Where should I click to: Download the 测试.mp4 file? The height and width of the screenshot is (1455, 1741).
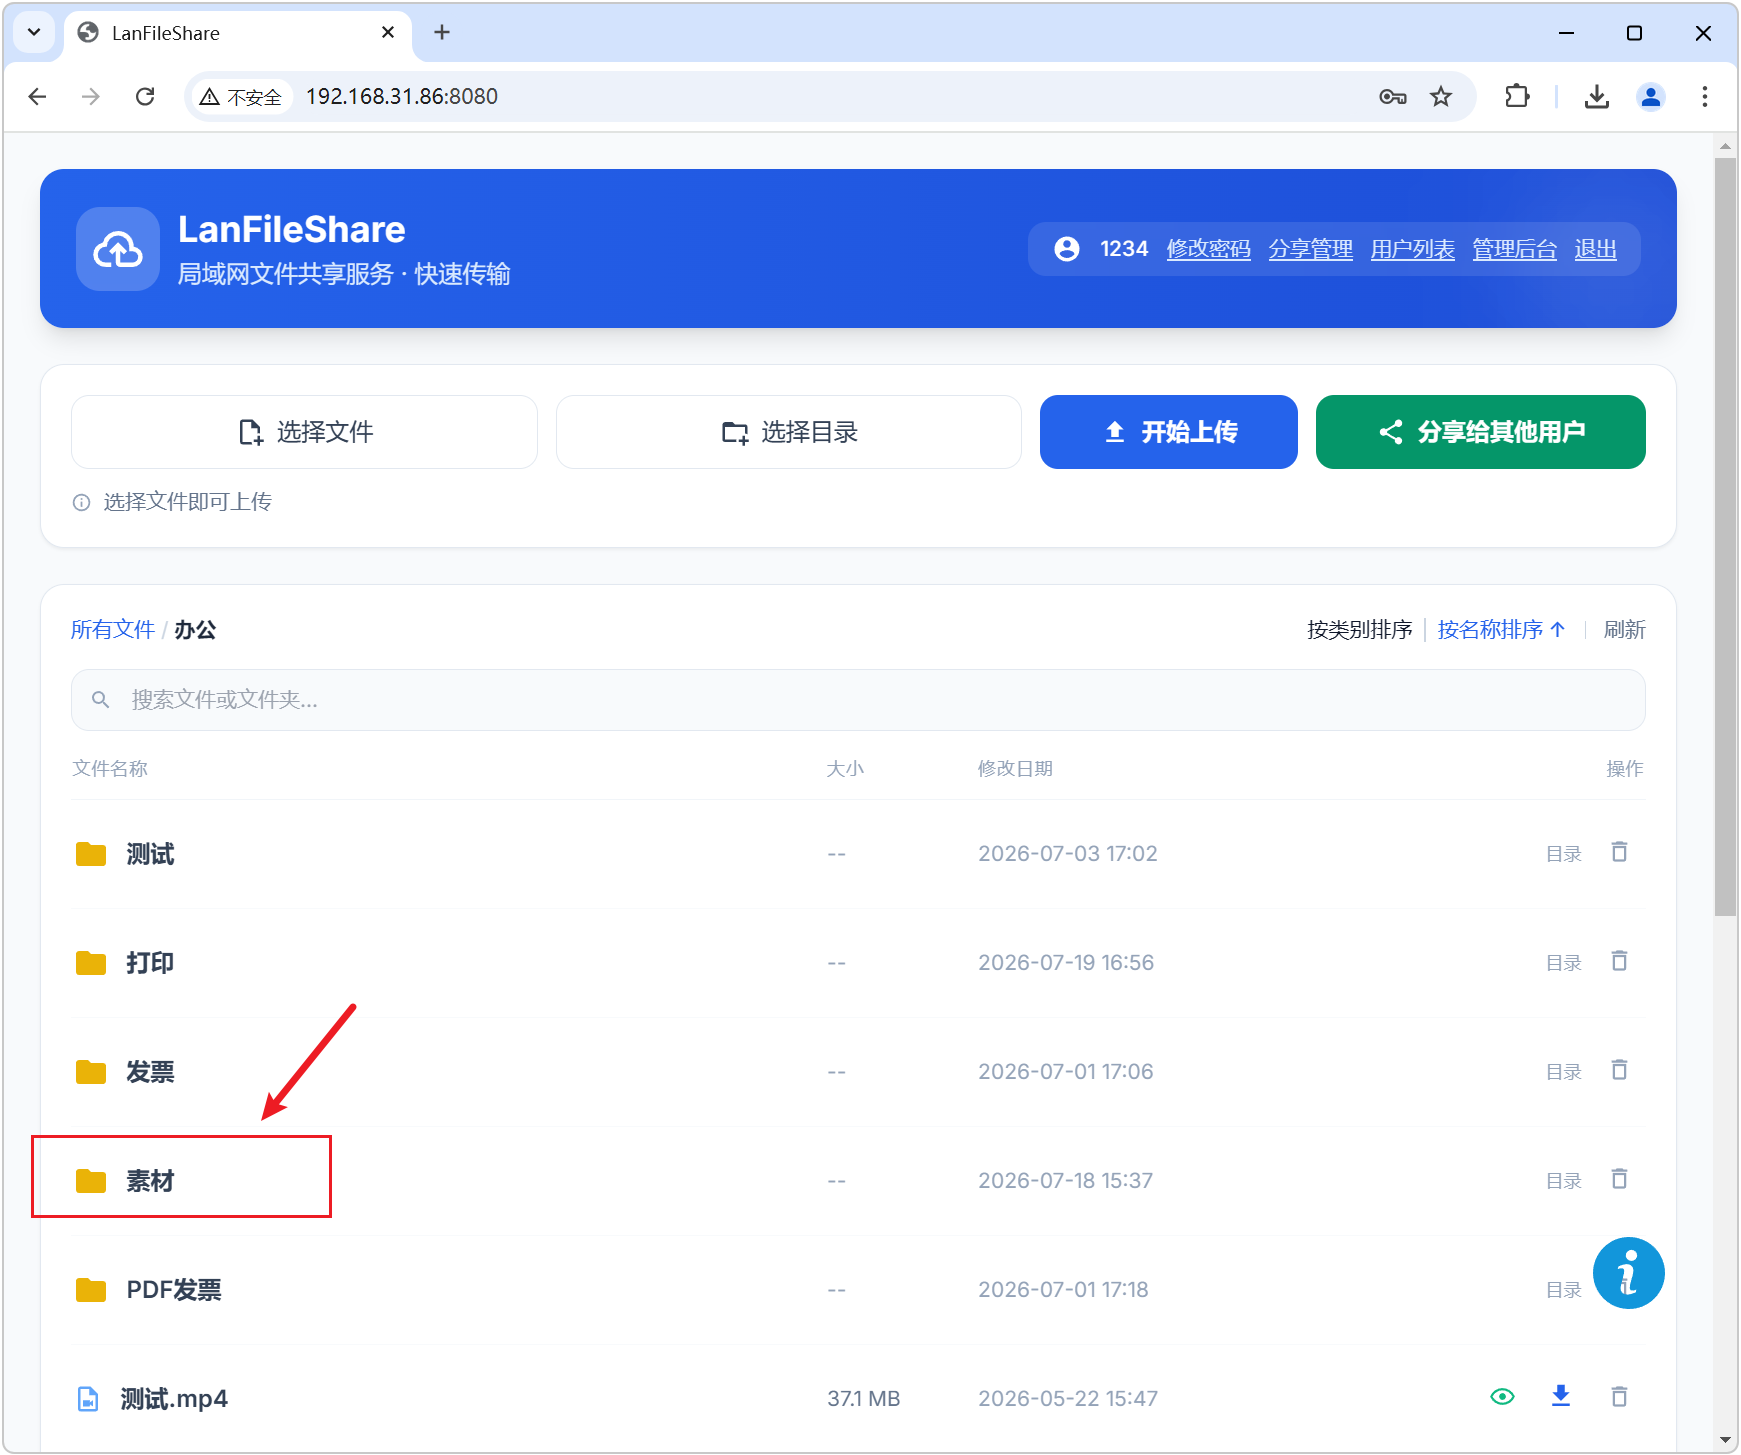[x=1560, y=1396]
